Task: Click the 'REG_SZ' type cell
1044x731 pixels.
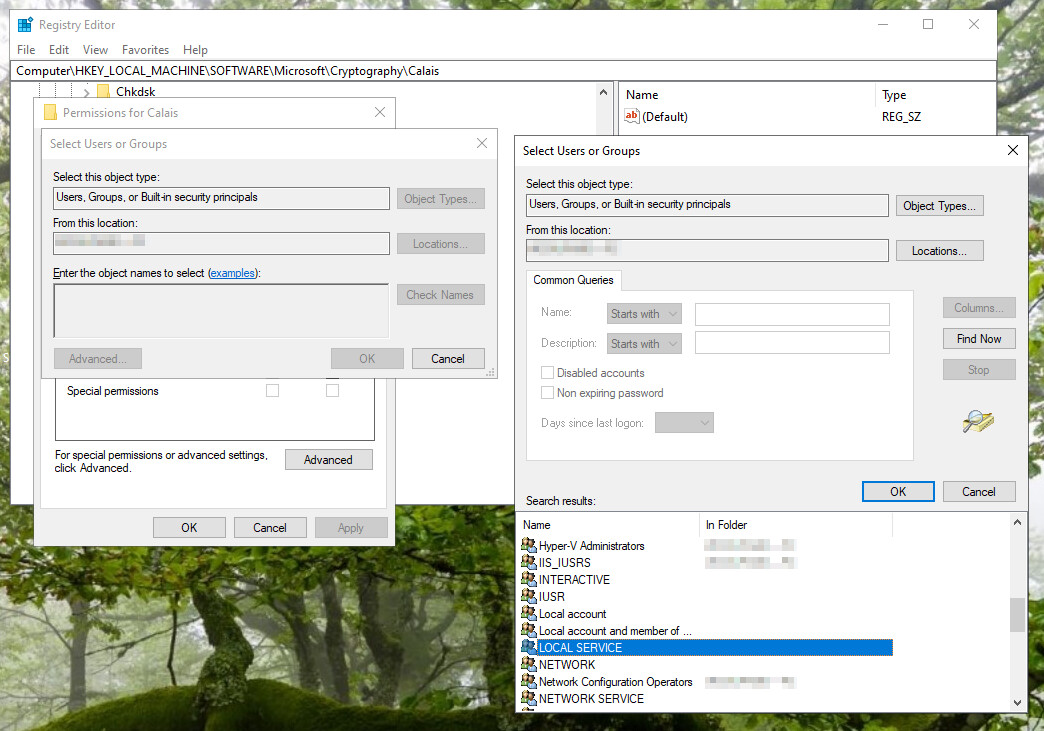Action: [902, 117]
